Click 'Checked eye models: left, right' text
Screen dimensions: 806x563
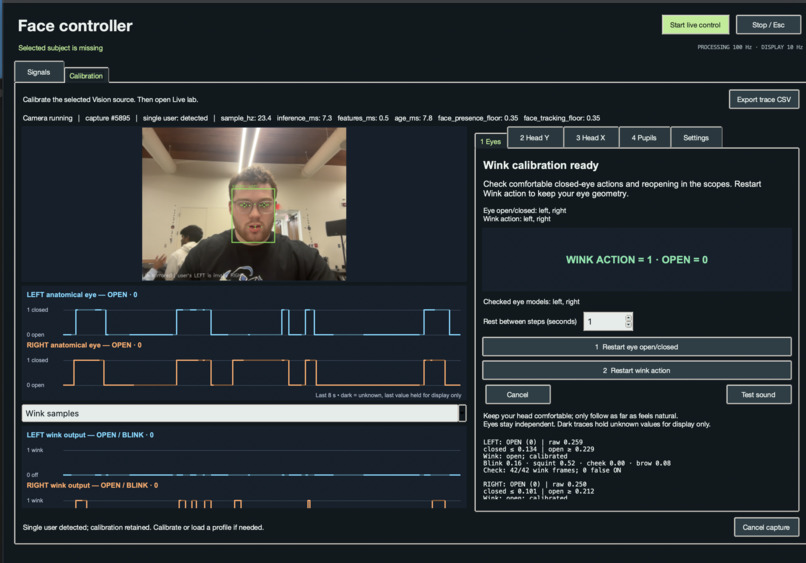531,302
